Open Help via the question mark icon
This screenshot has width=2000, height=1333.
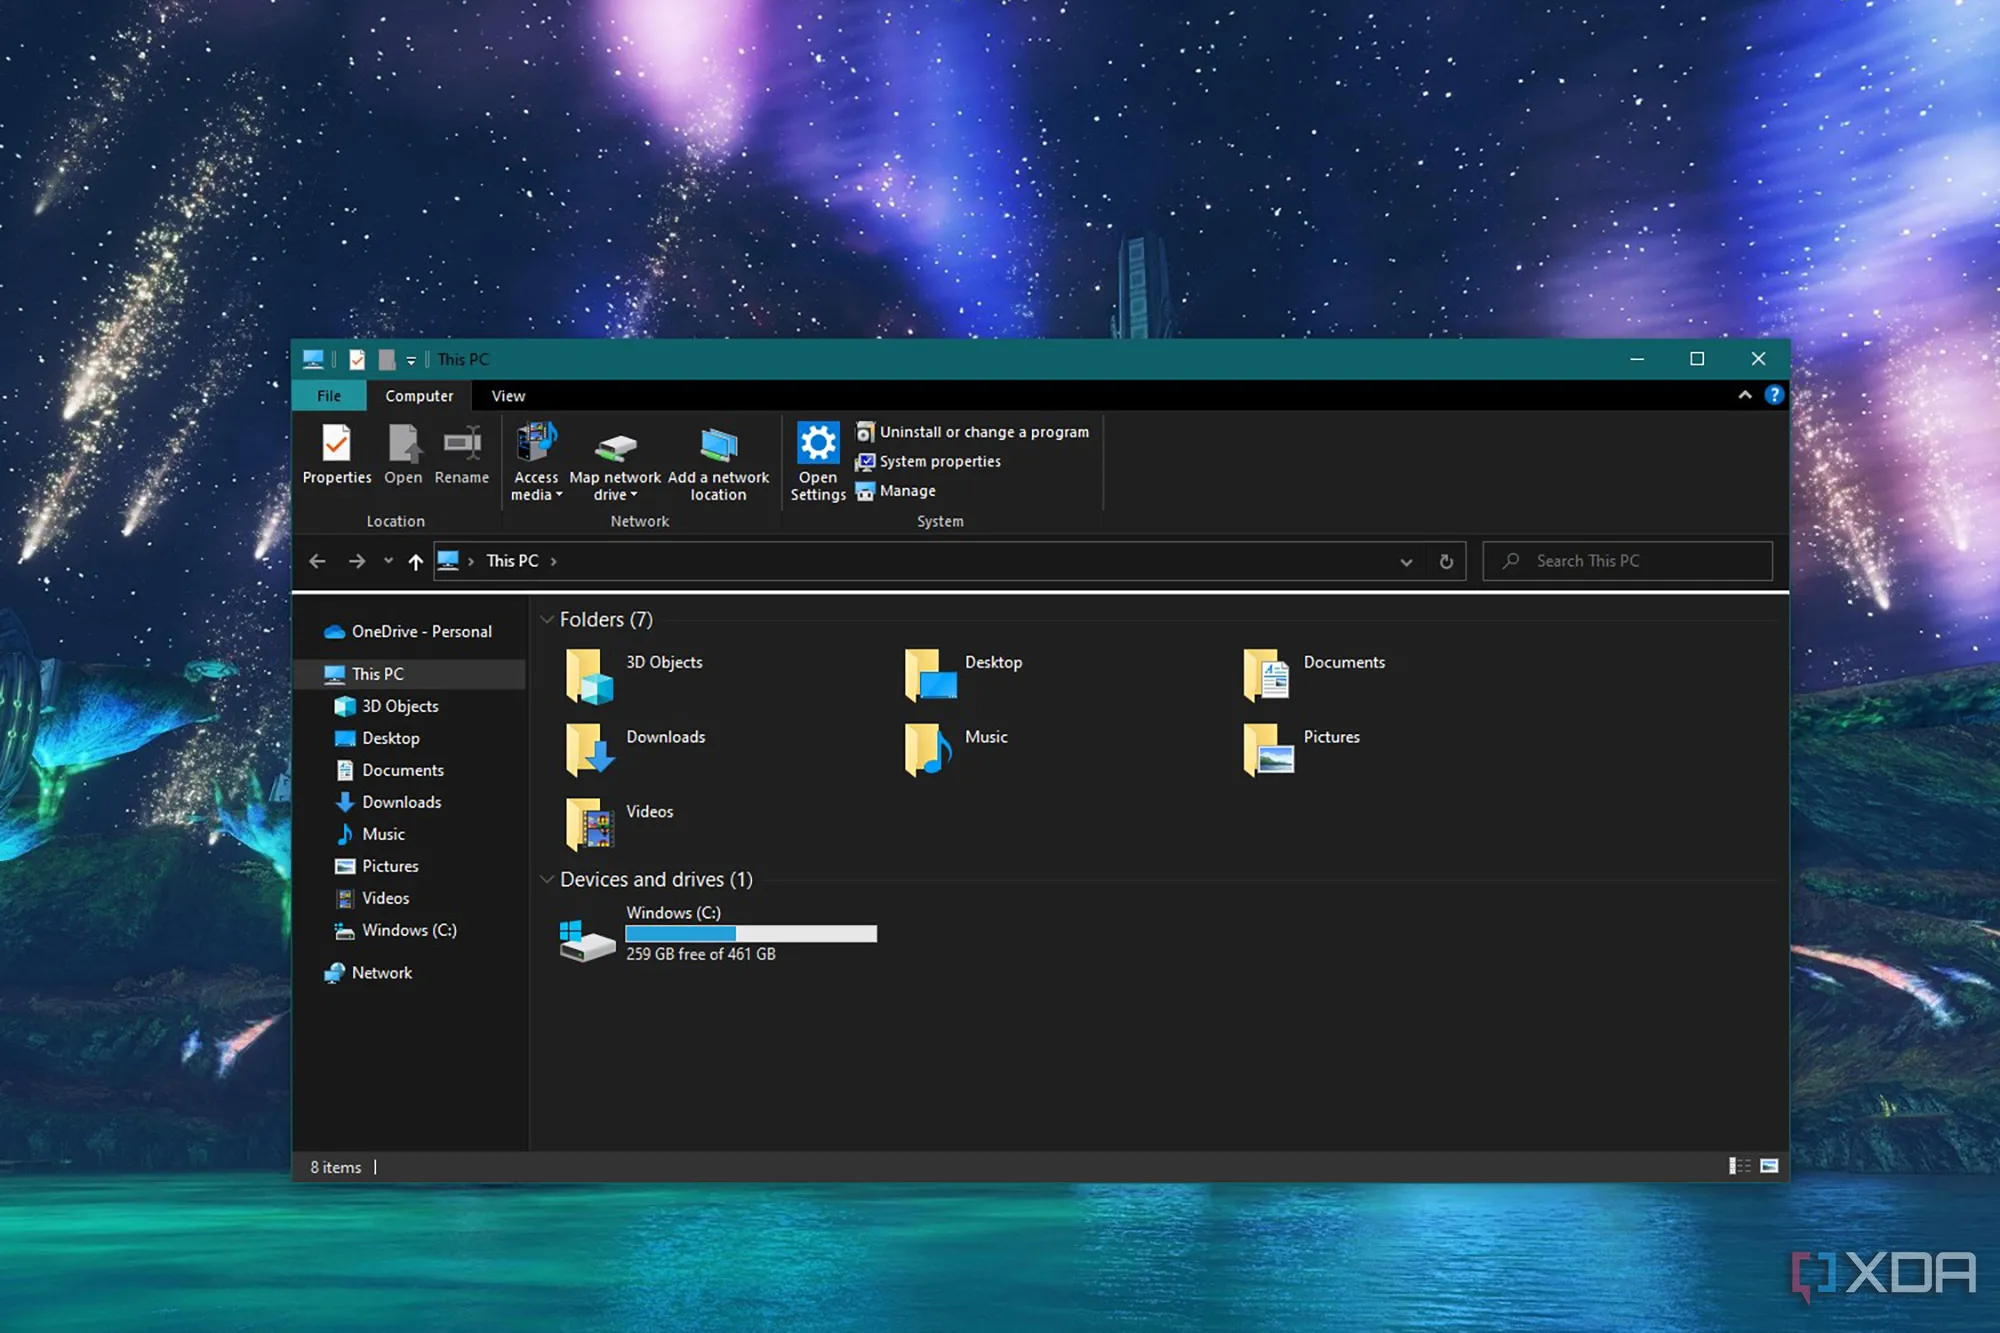[x=1774, y=395]
